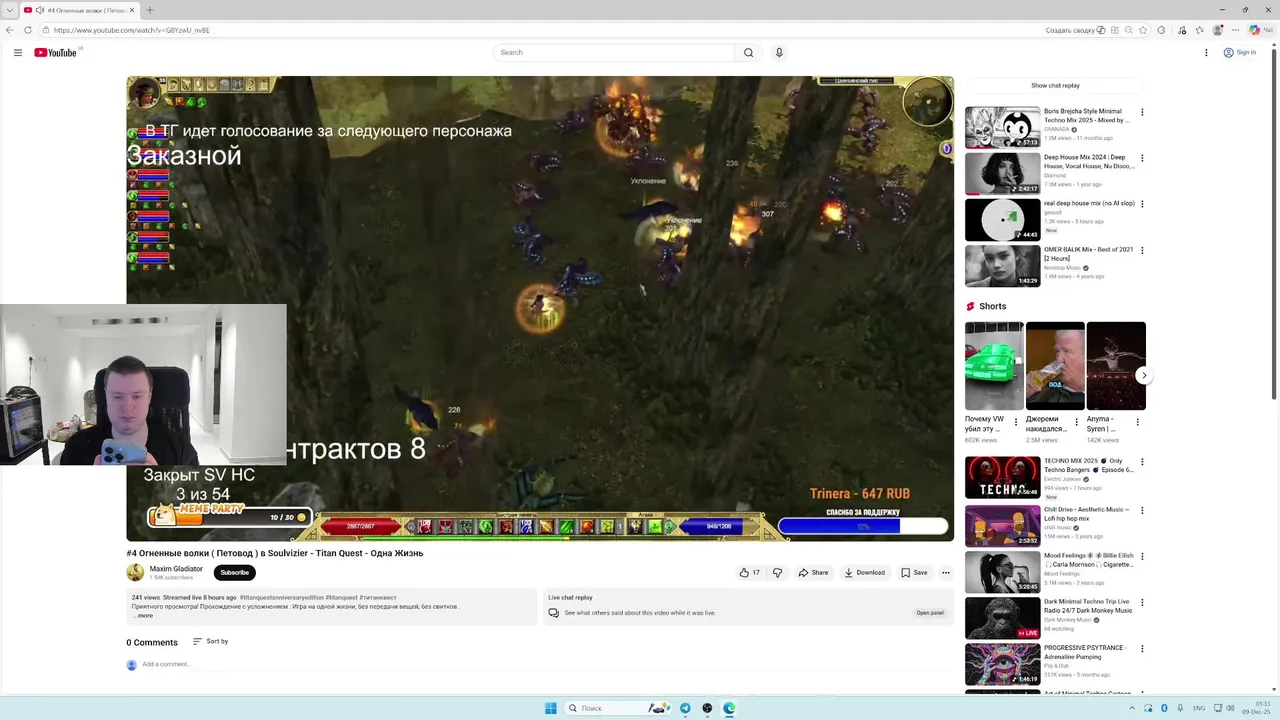Click Создать сводку in address bar
Screen dimensions: 1280x720
[1075, 30]
